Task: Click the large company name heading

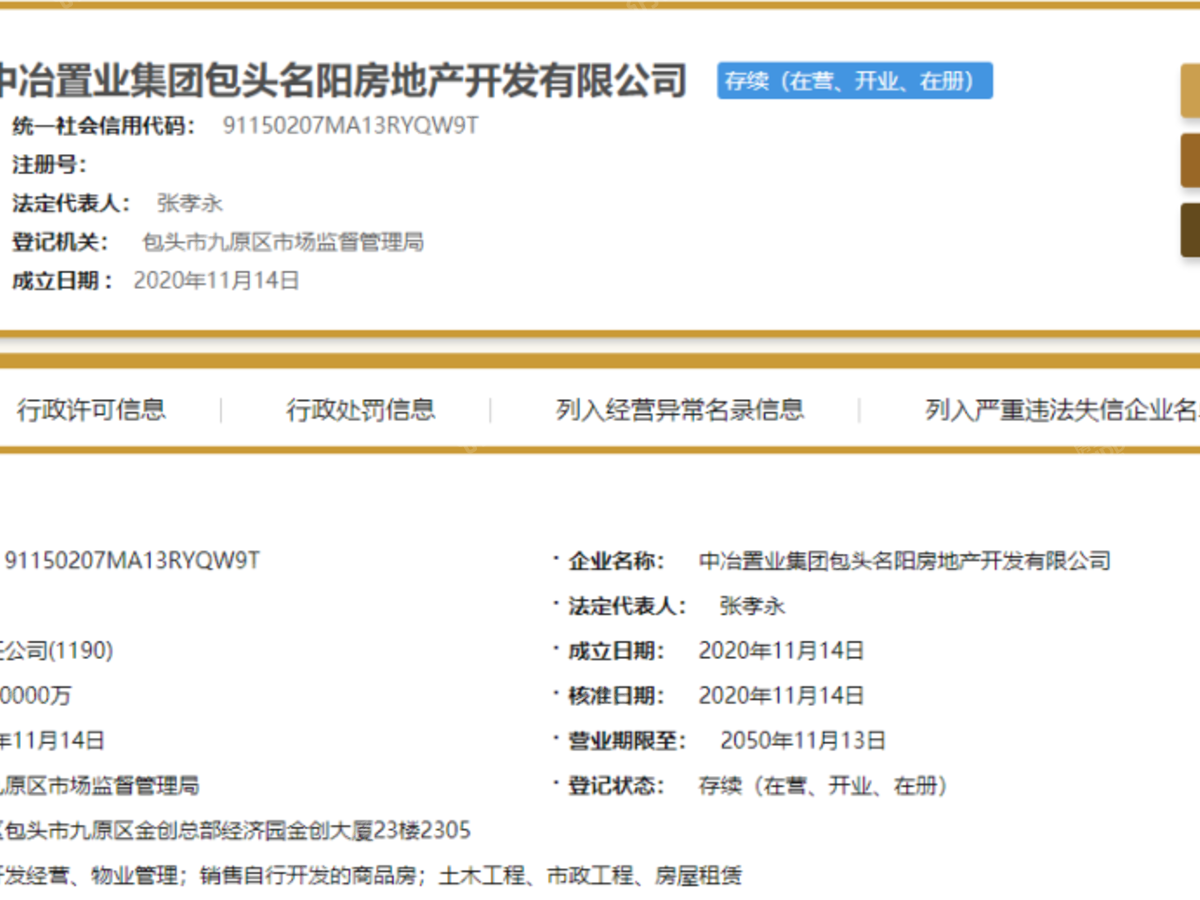Action: [x=343, y=80]
